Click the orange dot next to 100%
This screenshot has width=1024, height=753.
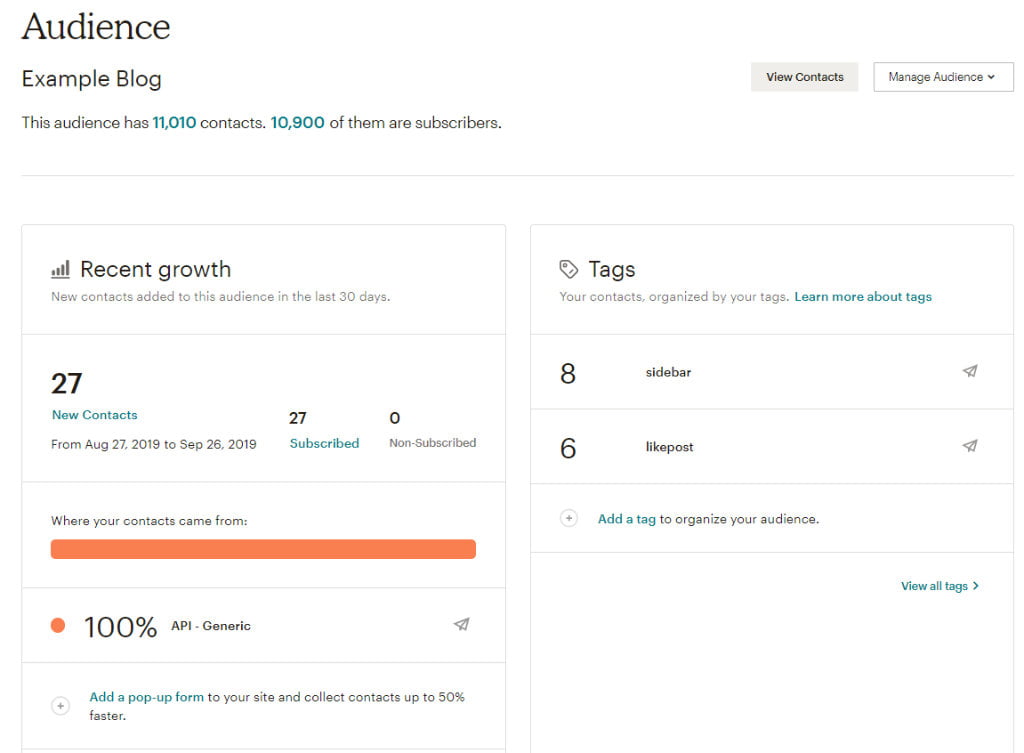click(x=57, y=624)
